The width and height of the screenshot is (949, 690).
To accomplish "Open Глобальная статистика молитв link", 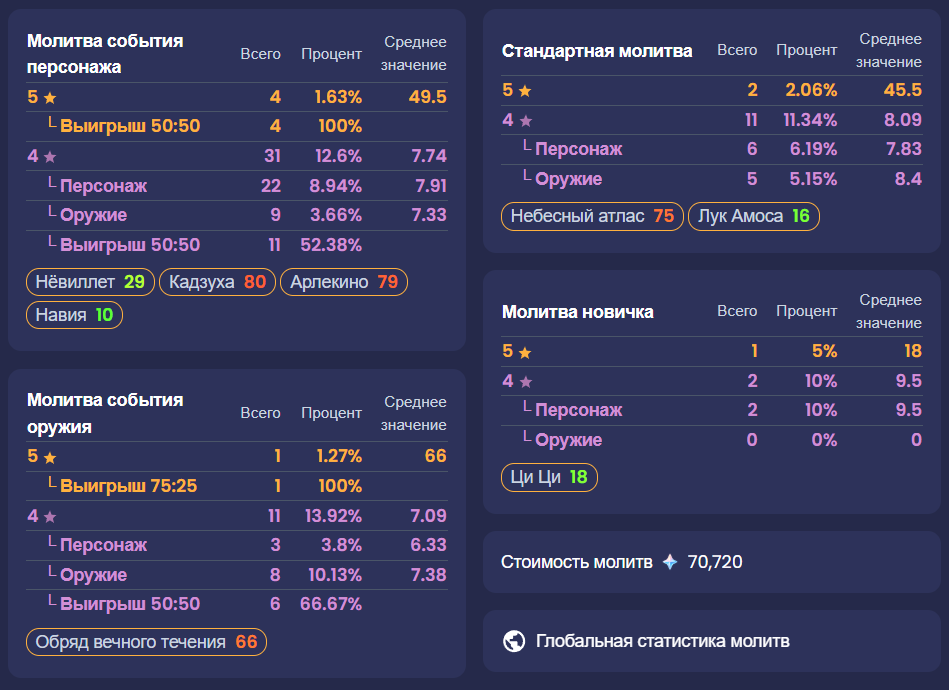I will (x=662, y=641).
